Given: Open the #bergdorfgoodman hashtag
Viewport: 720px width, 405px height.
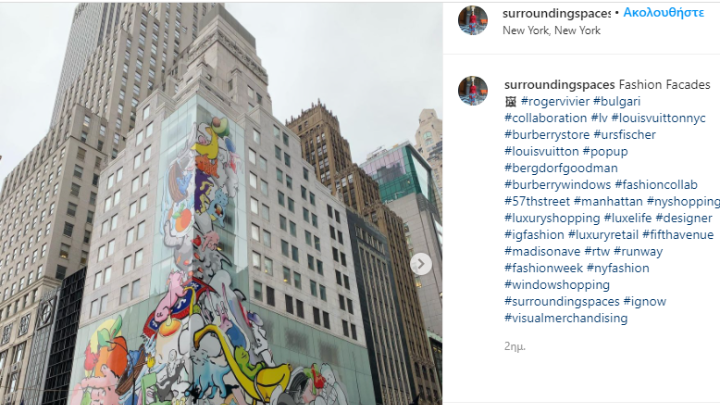Looking at the screenshot, I should coord(561,168).
